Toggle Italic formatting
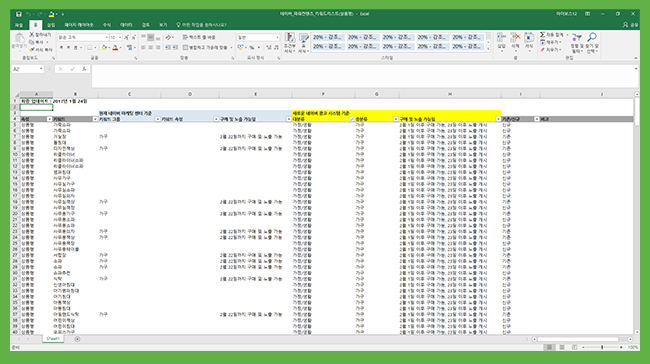Viewport: 650px width, 364px height. pyautogui.click(x=68, y=48)
